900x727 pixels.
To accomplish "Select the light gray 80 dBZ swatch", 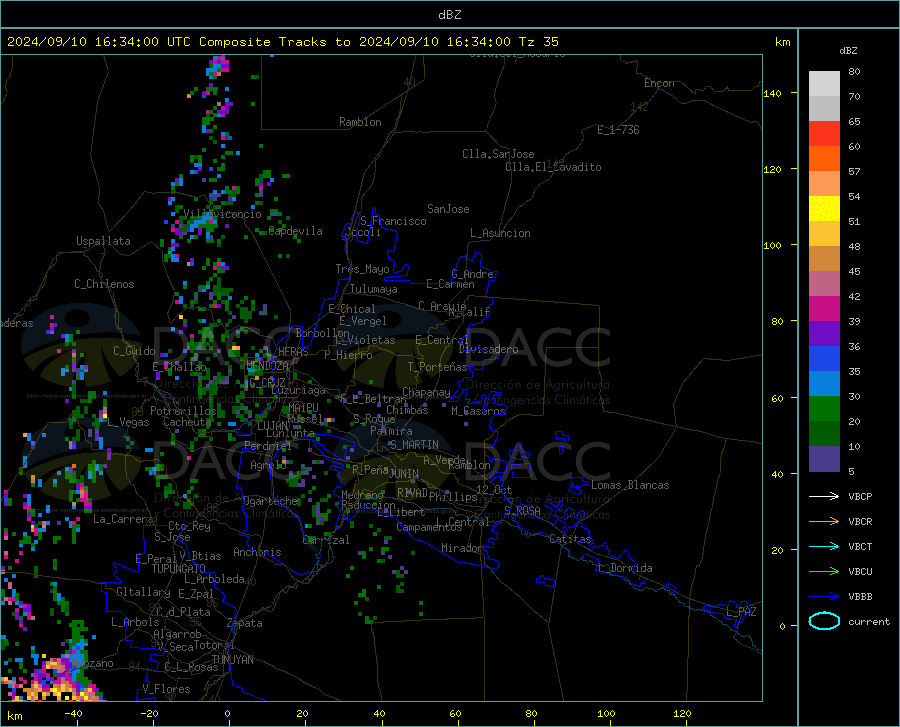I will tap(824, 84).
